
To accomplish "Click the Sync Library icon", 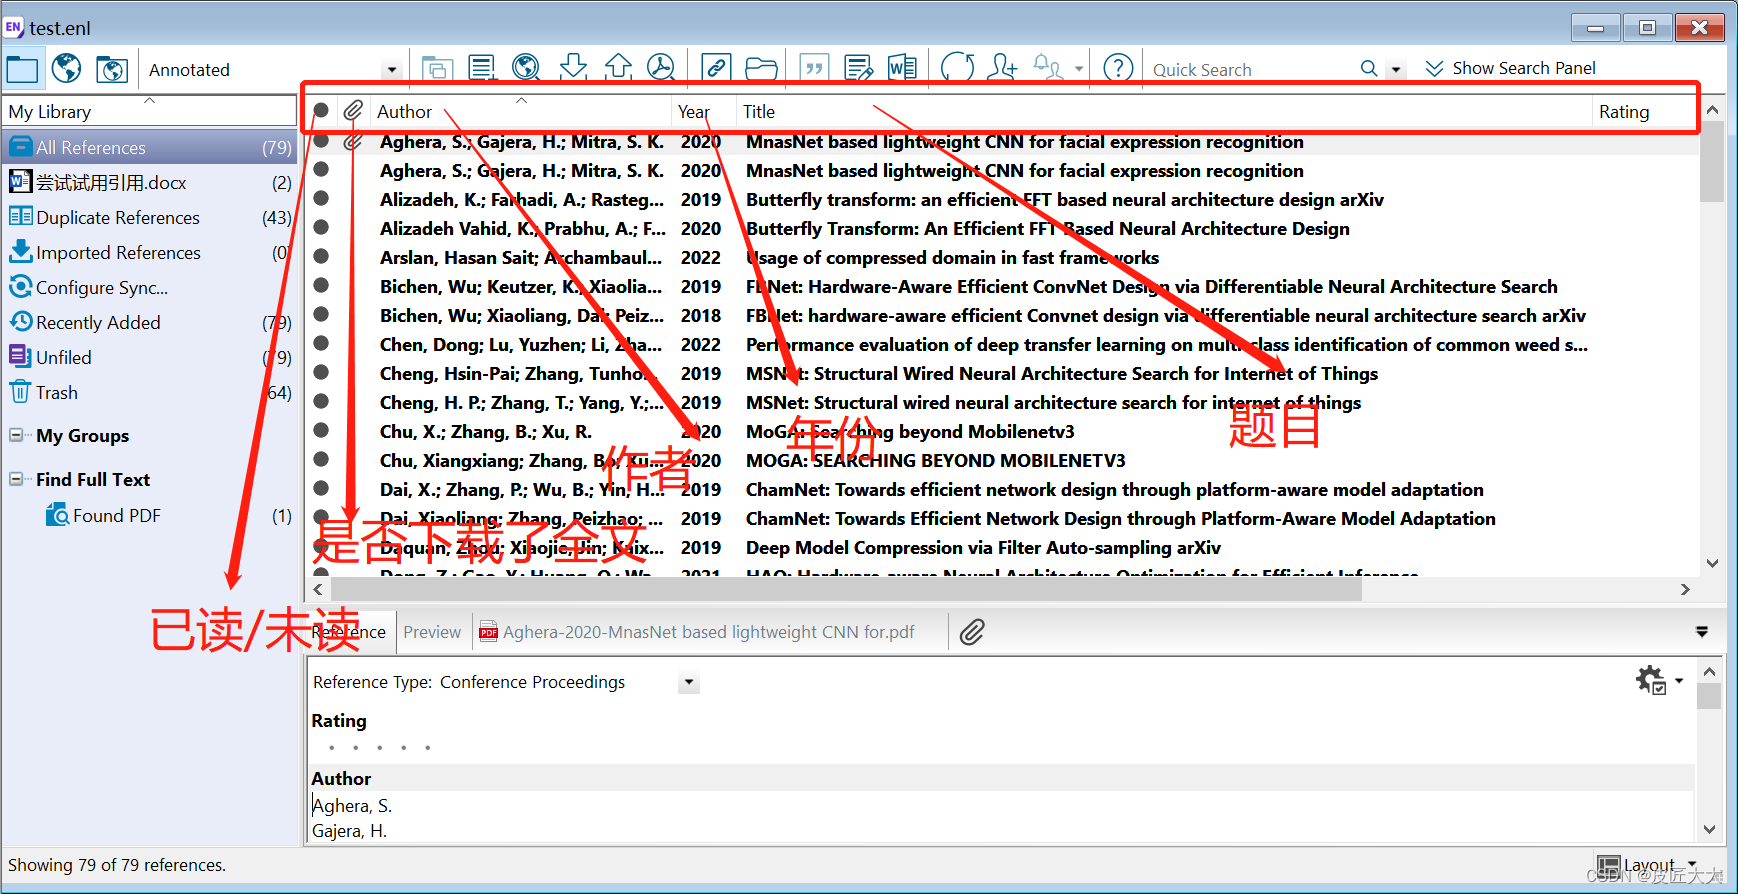I will pyautogui.click(x=957, y=68).
